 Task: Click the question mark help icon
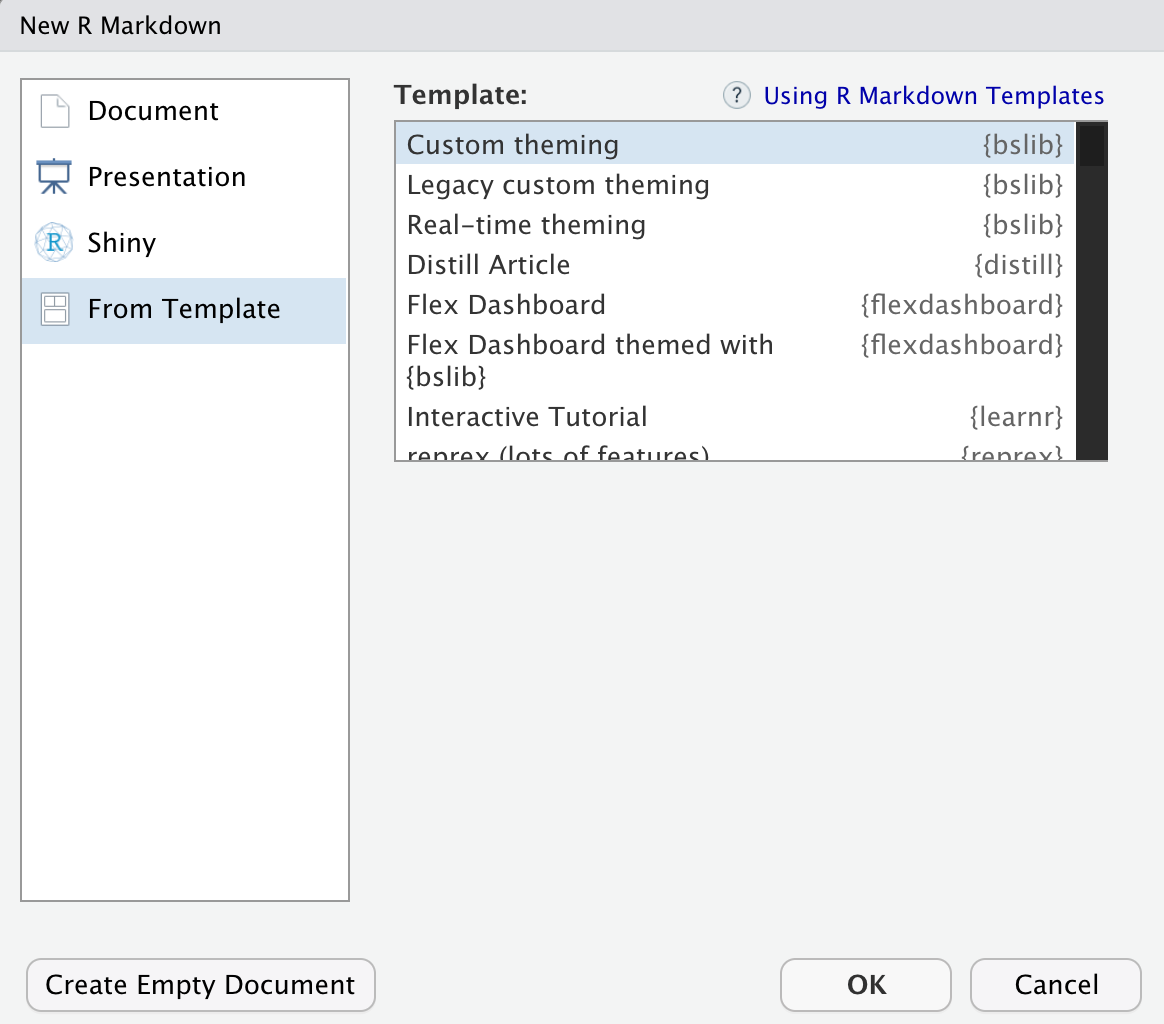(736, 95)
